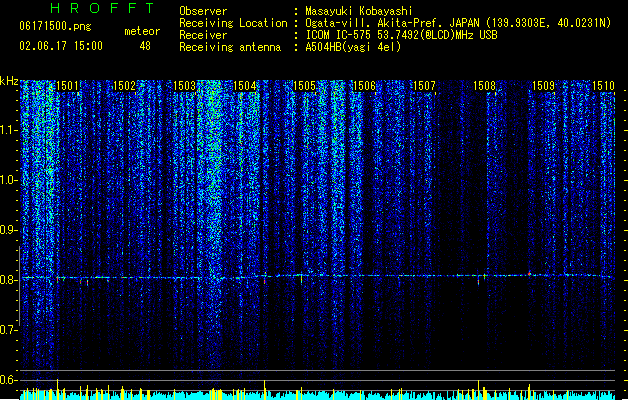Click the meteor count 48

(145, 46)
